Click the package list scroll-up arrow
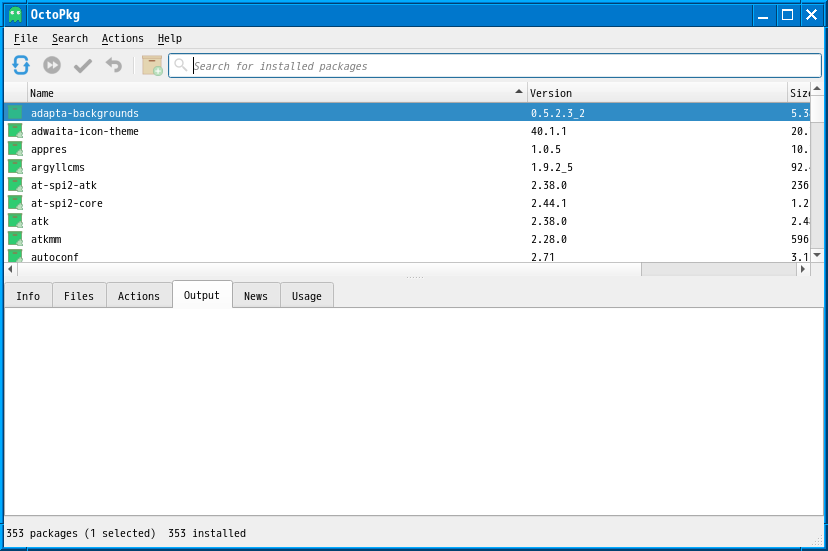The height and width of the screenshot is (551, 828). click(817, 89)
